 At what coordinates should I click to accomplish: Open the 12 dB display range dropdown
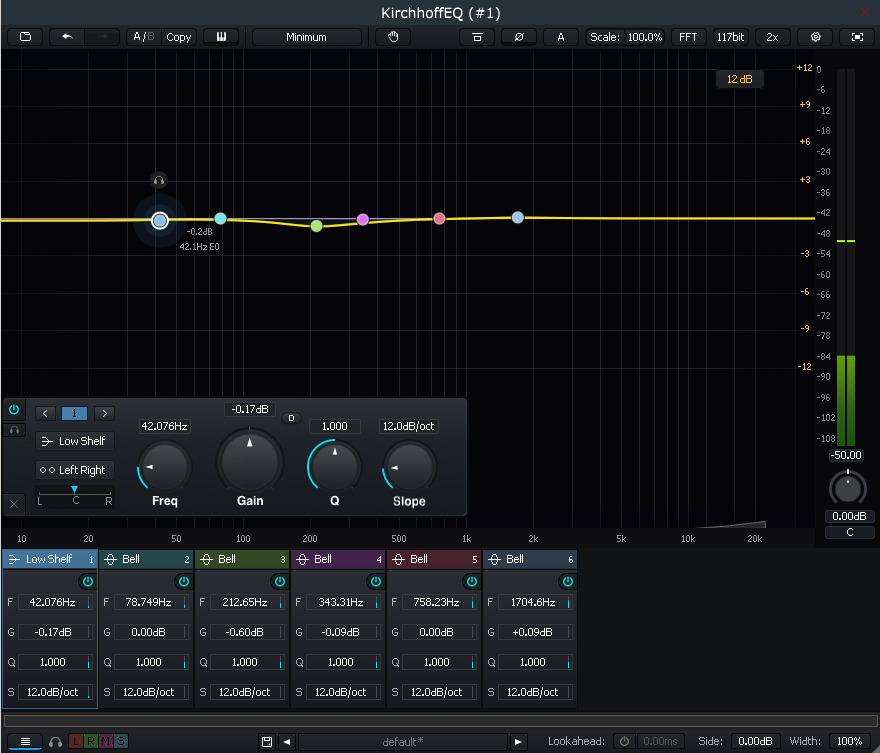(x=740, y=79)
